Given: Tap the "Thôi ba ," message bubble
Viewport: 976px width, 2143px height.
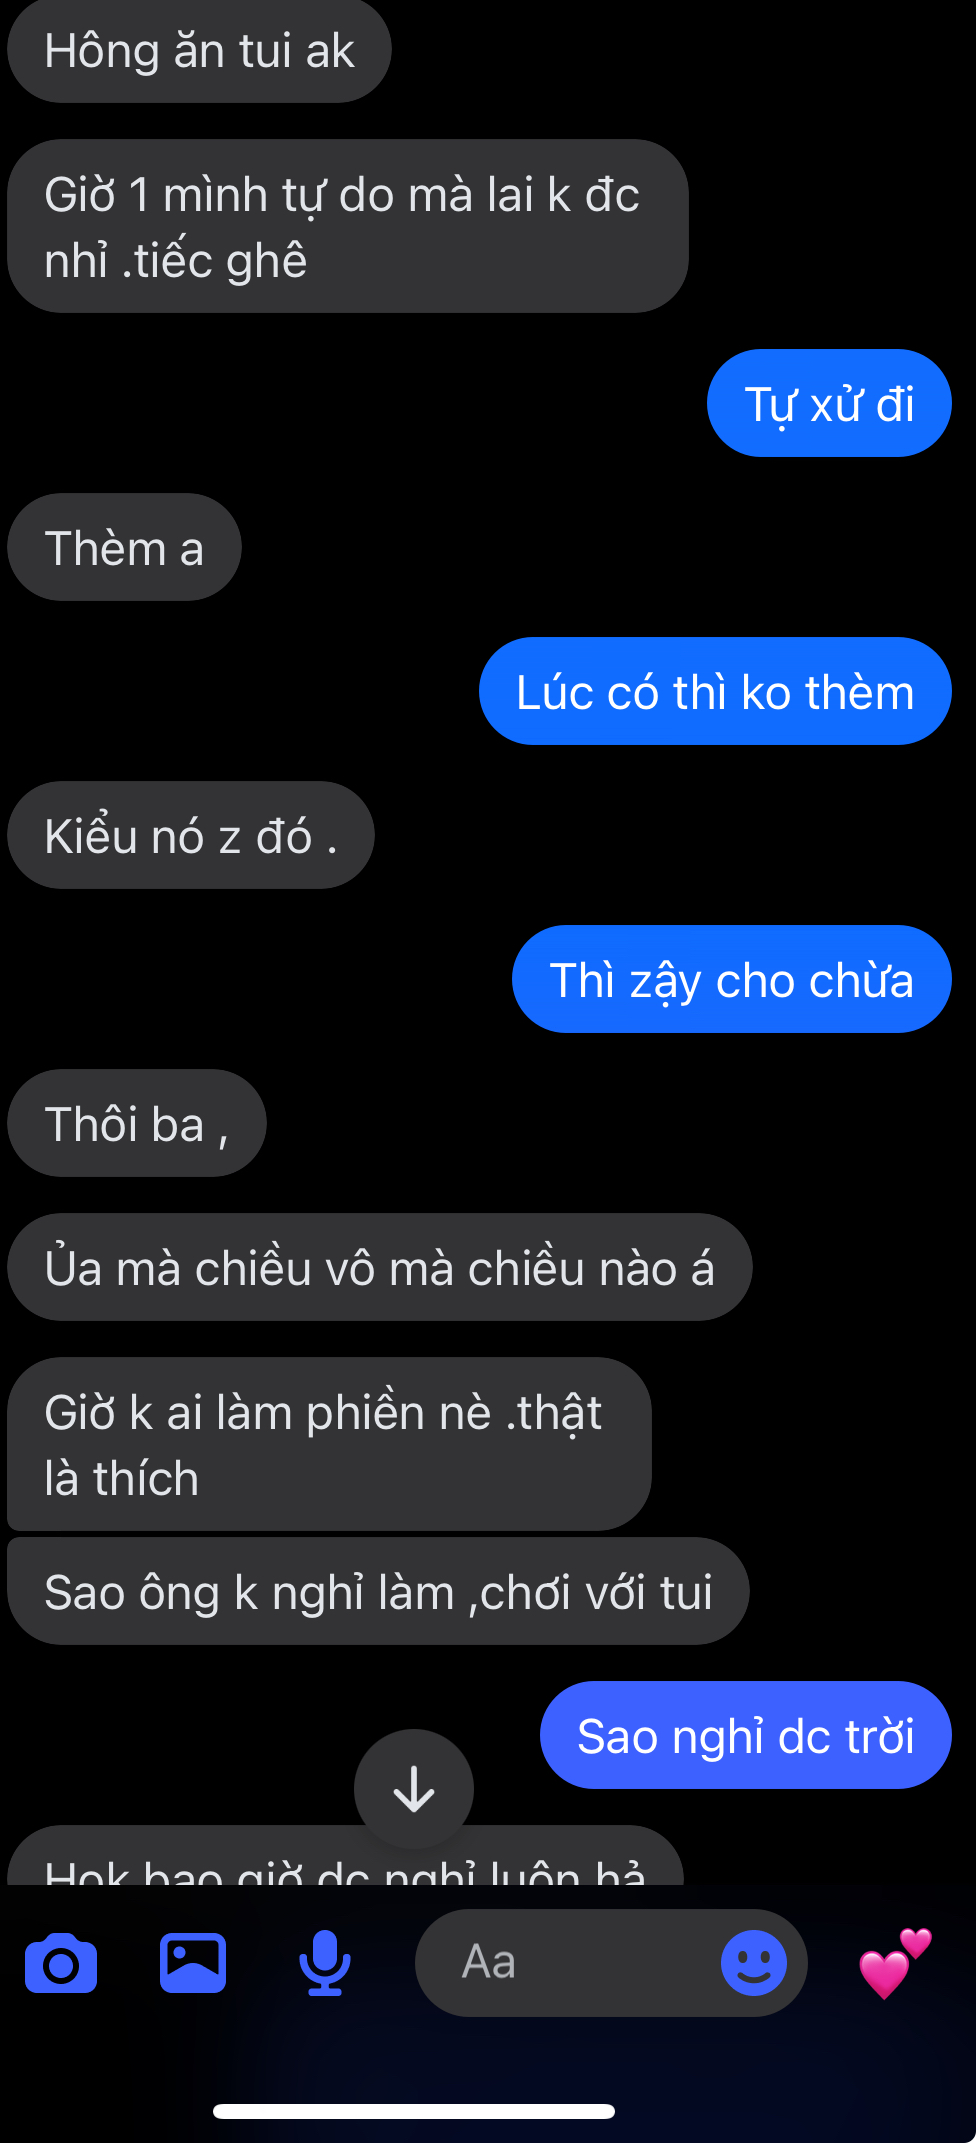Looking at the screenshot, I should point(137,1123).
